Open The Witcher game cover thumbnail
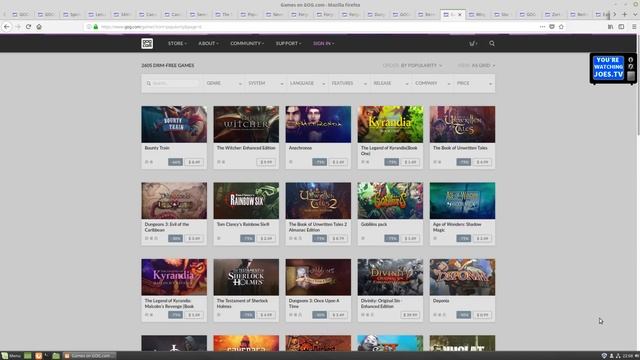The width and height of the screenshot is (640, 360). [x=246, y=124]
